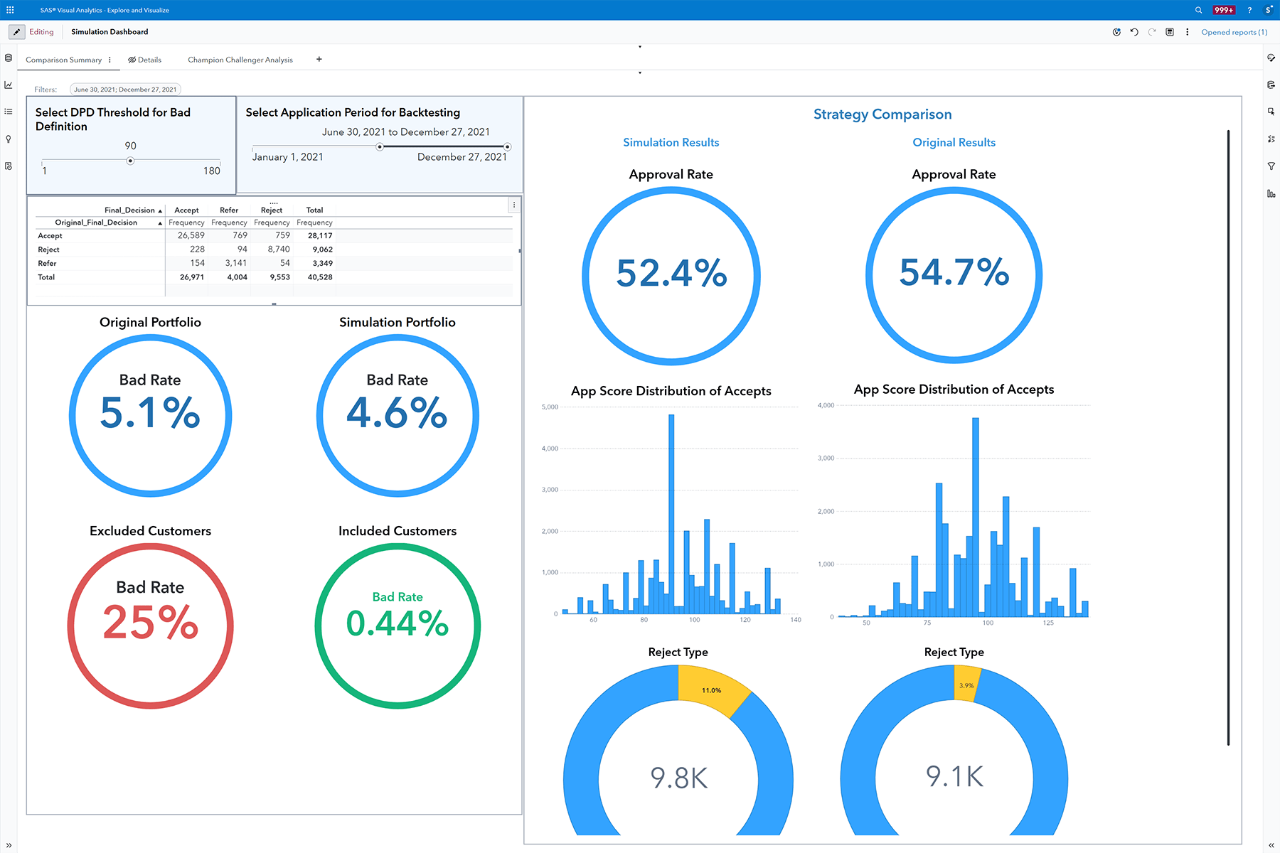
Task: Open the Filters pane via the funnel icon
Action: point(1271,166)
